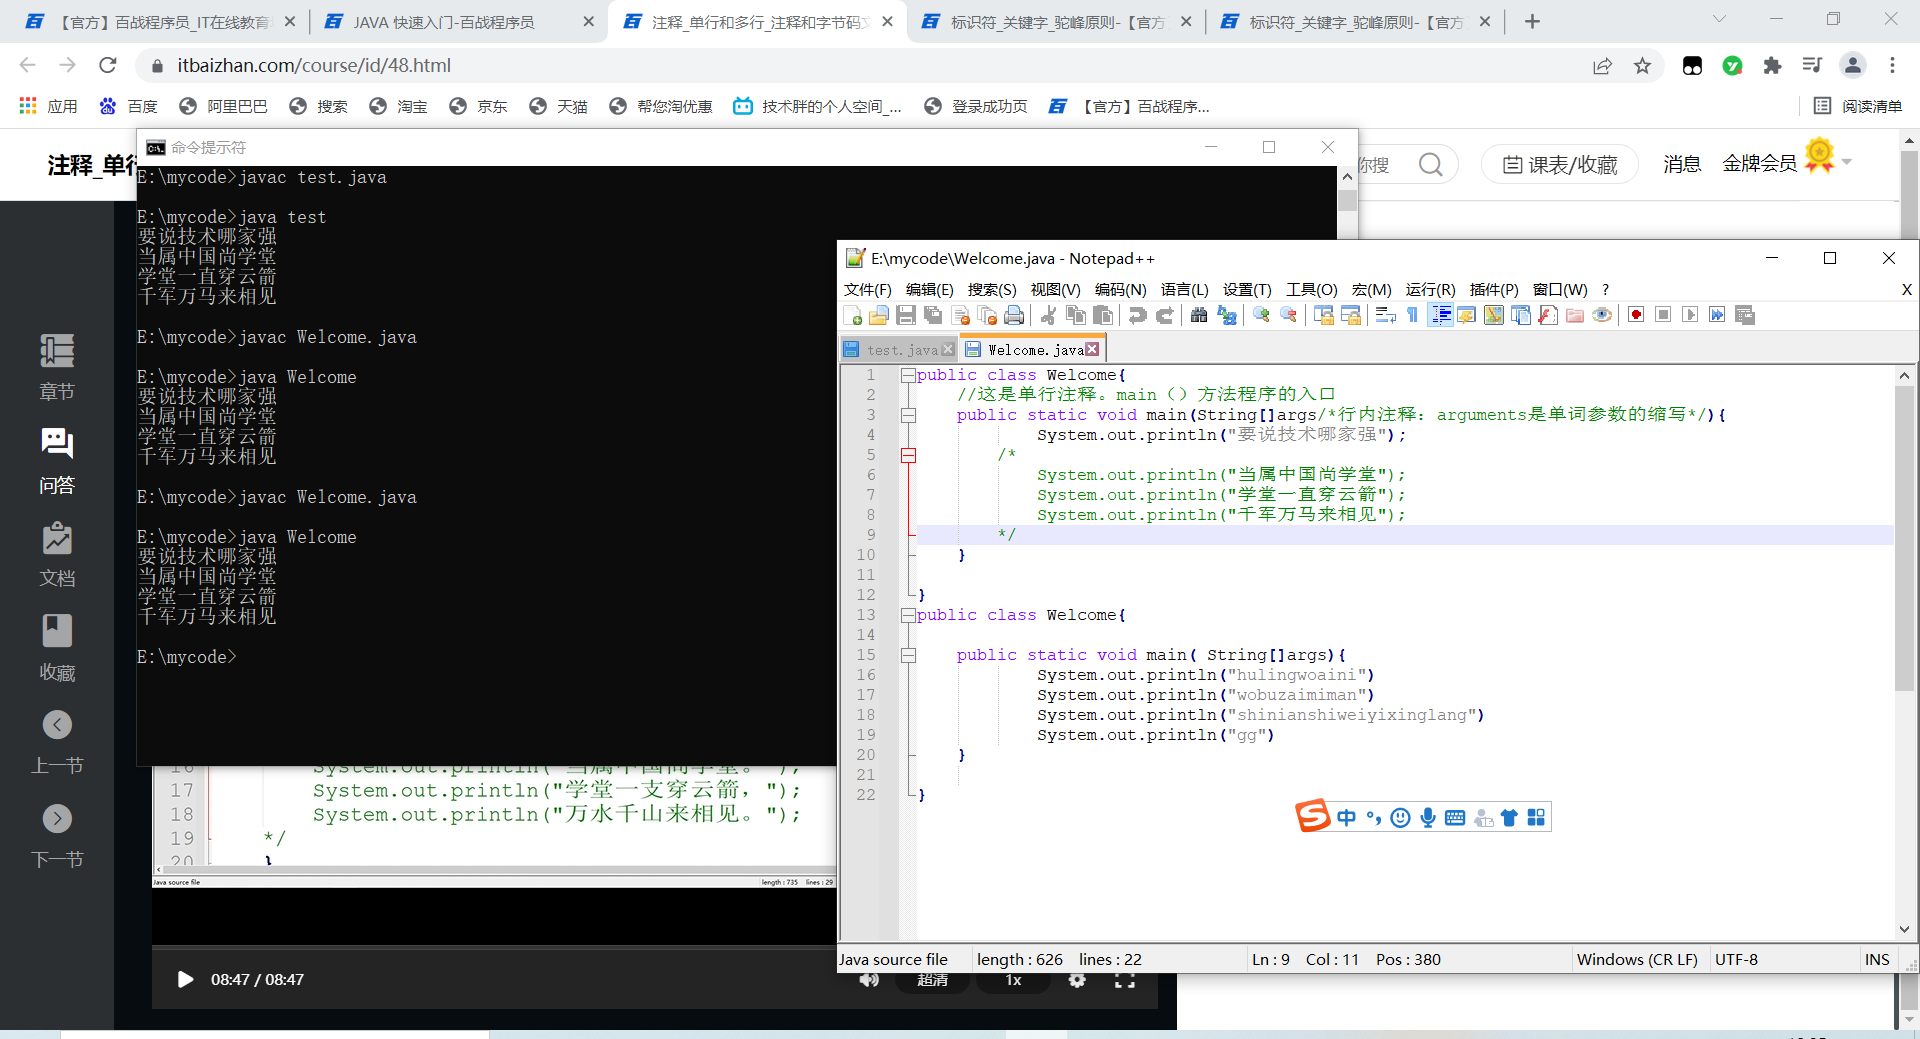Click the Stop recording macro icon
The width and height of the screenshot is (1920, 1039).
1663,316
